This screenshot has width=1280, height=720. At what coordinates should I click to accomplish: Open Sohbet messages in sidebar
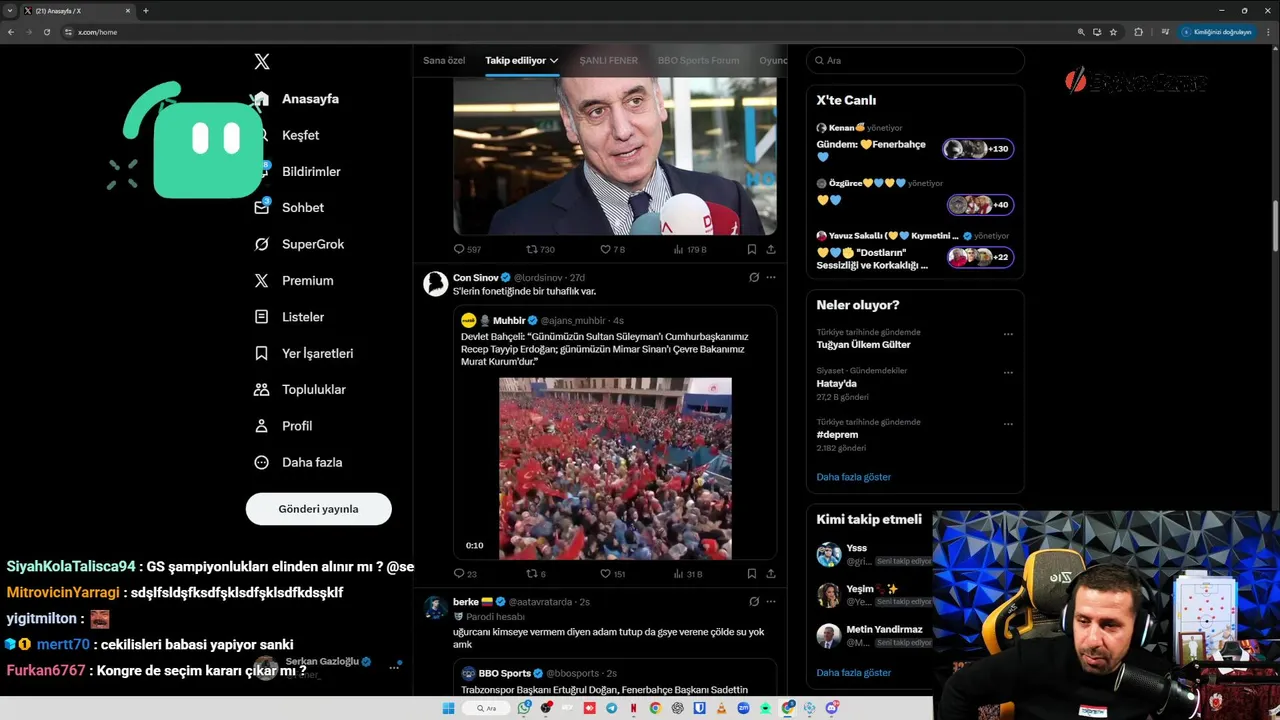point(289,208)
